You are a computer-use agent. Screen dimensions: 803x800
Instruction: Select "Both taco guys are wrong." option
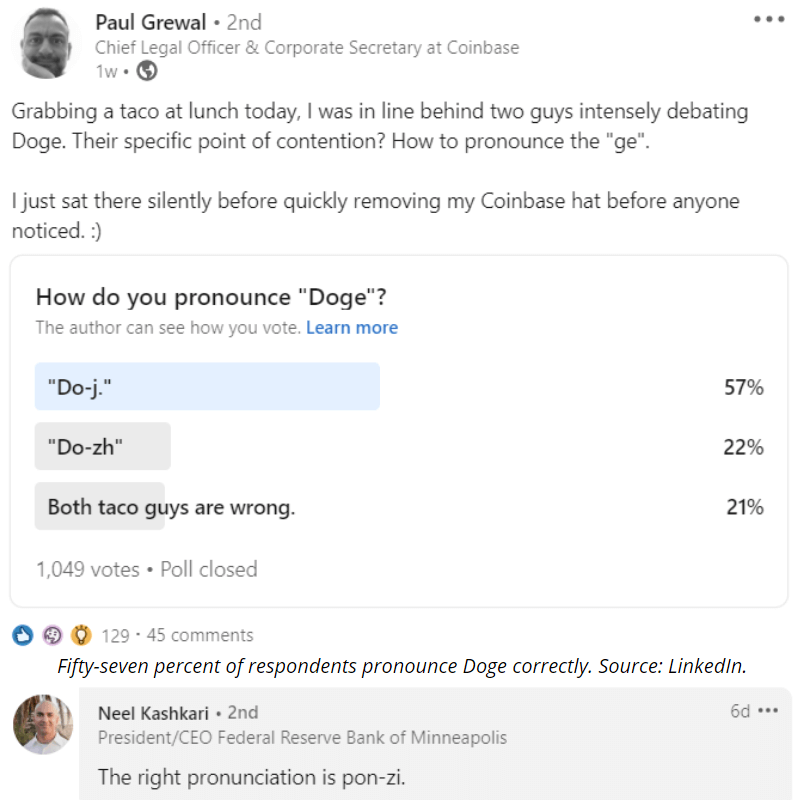(171, 507)
